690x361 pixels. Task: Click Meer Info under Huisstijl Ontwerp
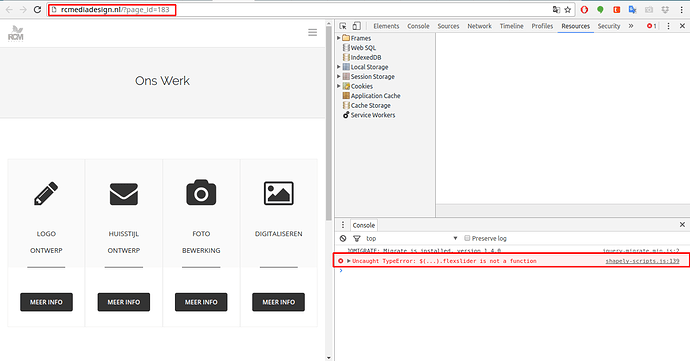[x=124, y=302]
